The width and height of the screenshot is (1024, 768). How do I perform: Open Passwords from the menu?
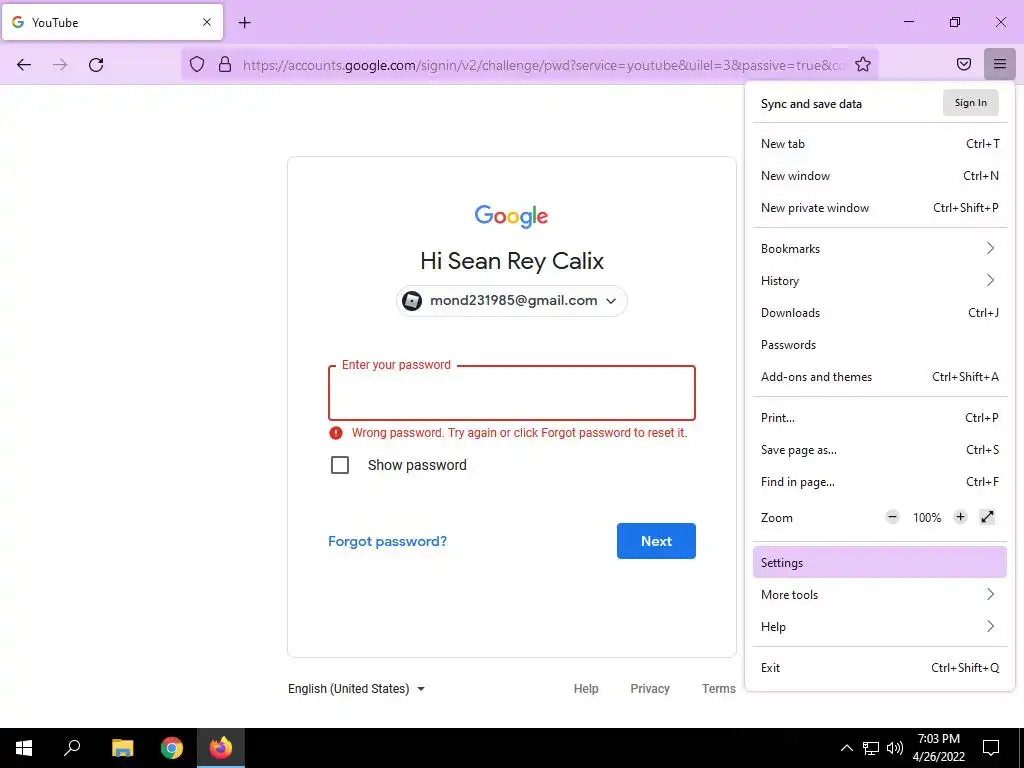(880, 344)
